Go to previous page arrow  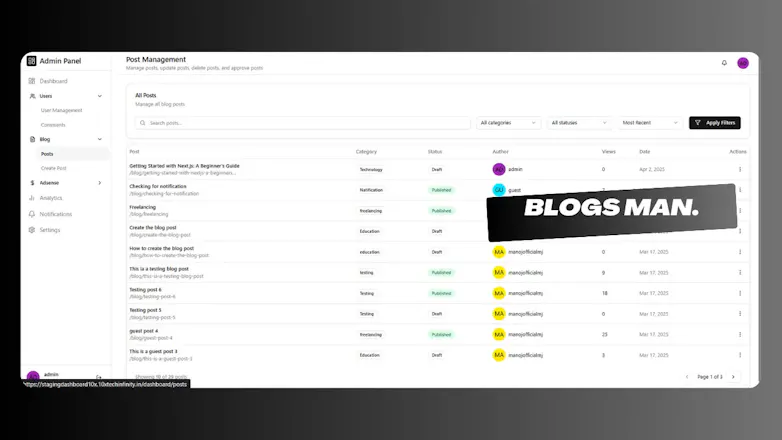point(687,377)
